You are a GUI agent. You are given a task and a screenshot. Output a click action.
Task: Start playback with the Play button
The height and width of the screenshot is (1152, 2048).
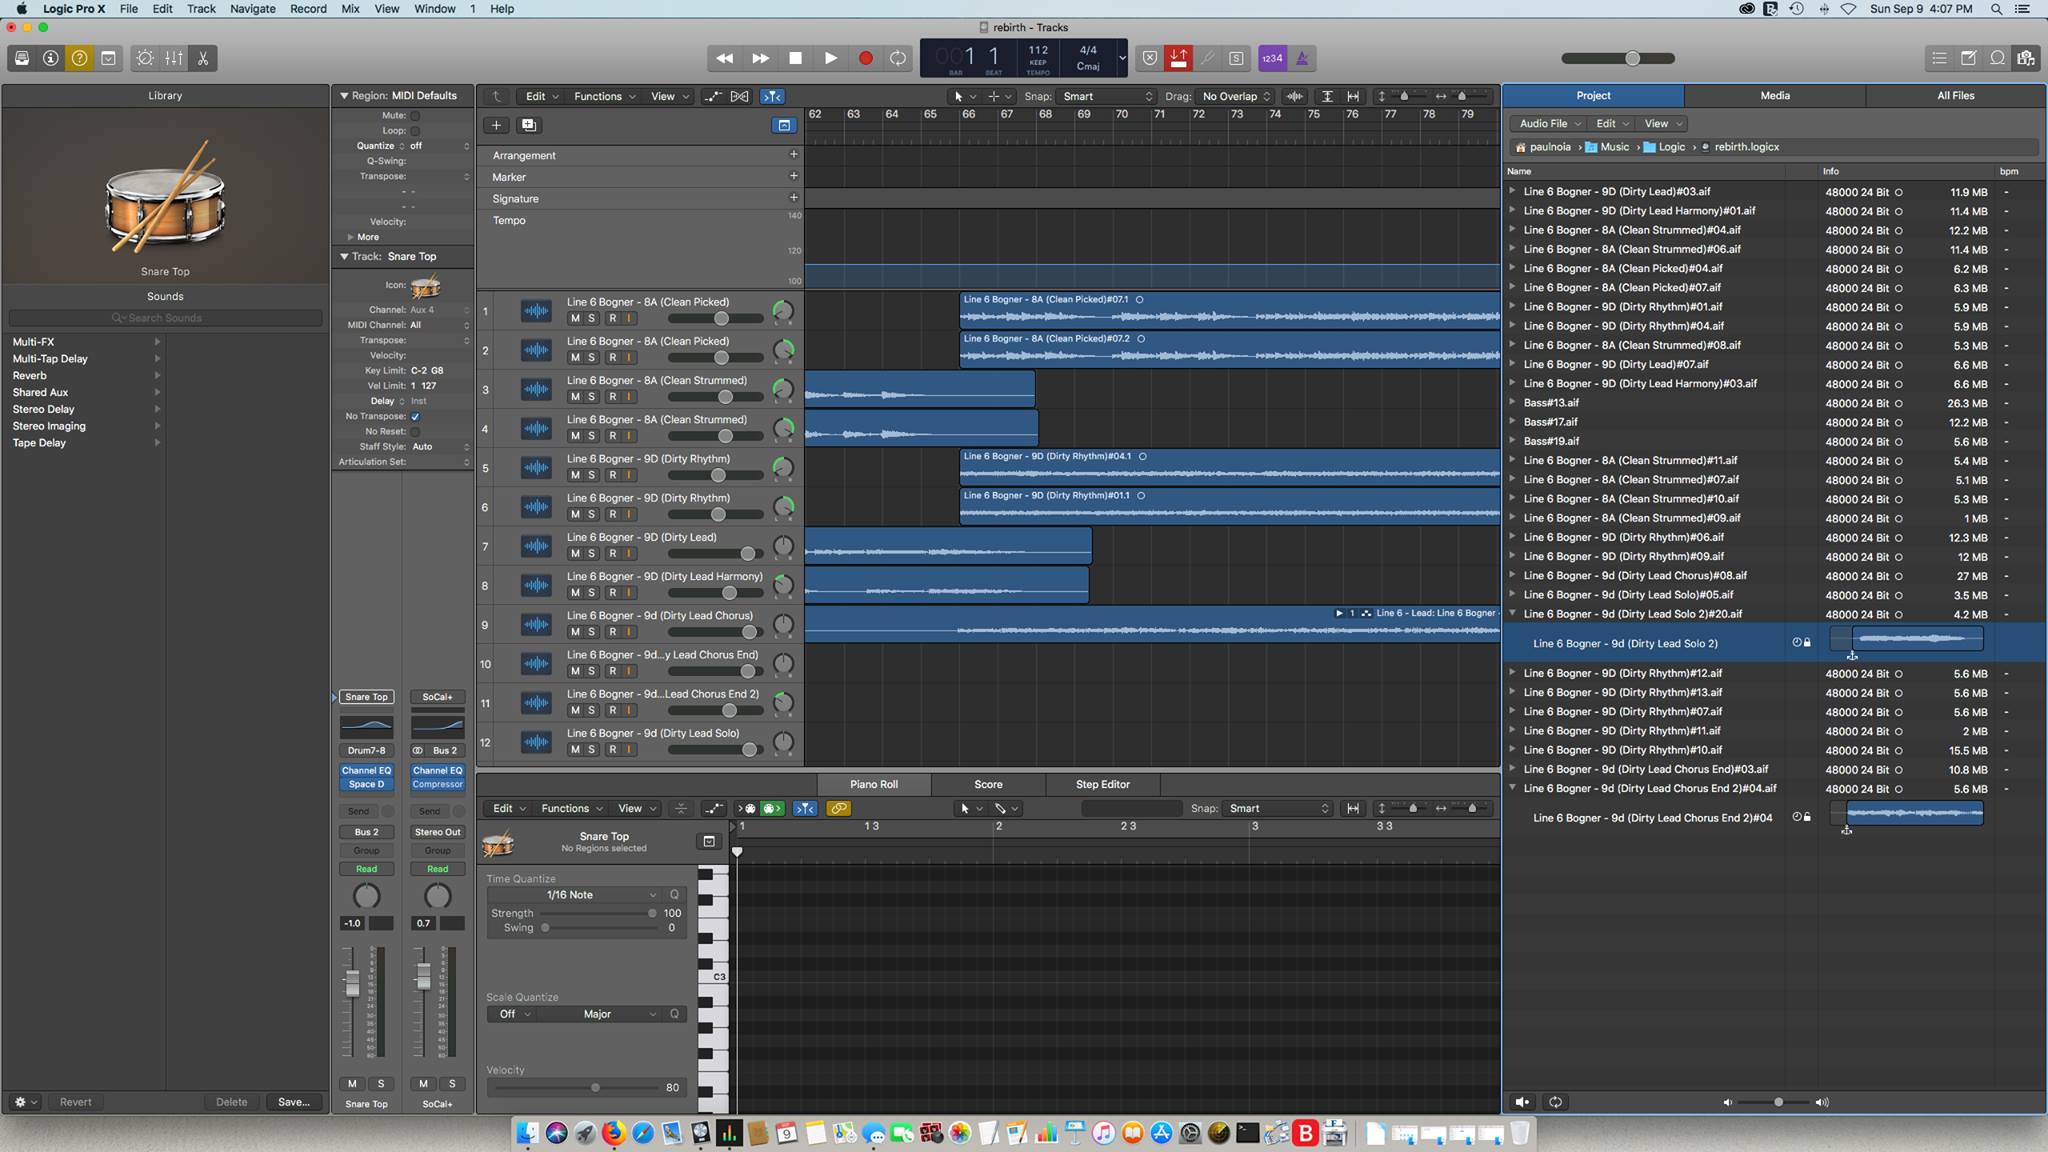coord(830,58)
